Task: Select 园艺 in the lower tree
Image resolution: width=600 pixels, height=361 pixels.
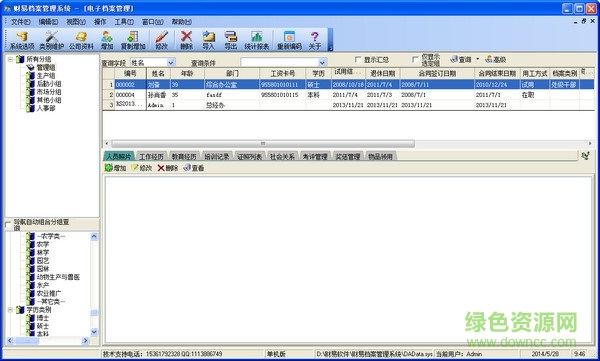Action: (43, 261)
